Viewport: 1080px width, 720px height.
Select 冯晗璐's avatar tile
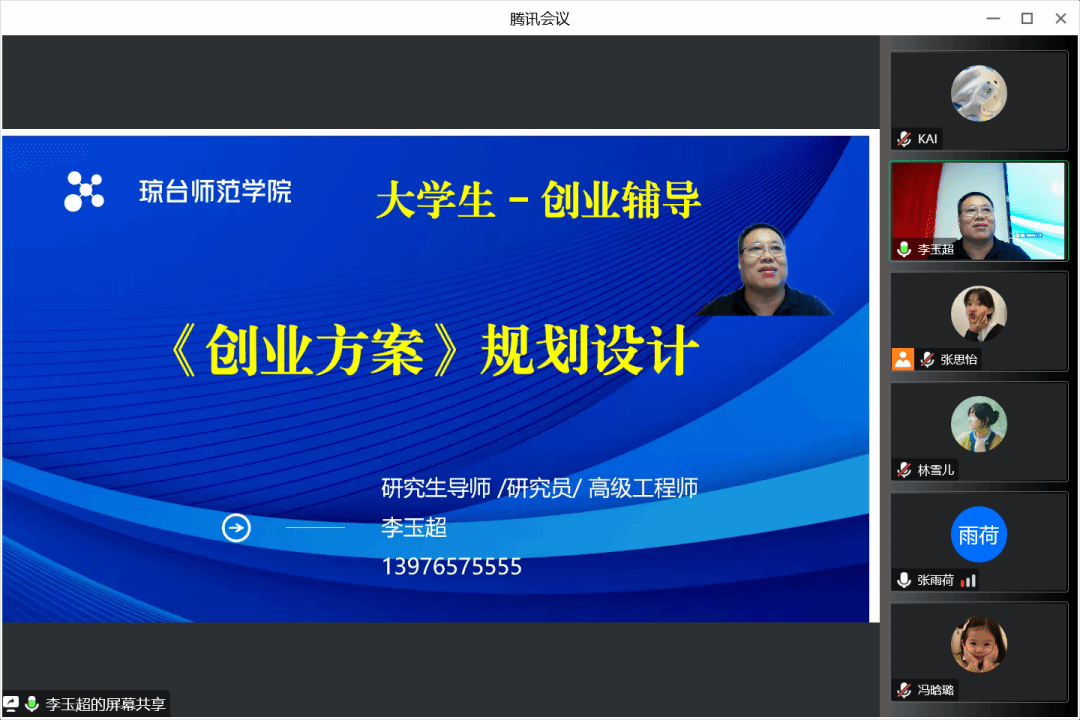point(978,644)
